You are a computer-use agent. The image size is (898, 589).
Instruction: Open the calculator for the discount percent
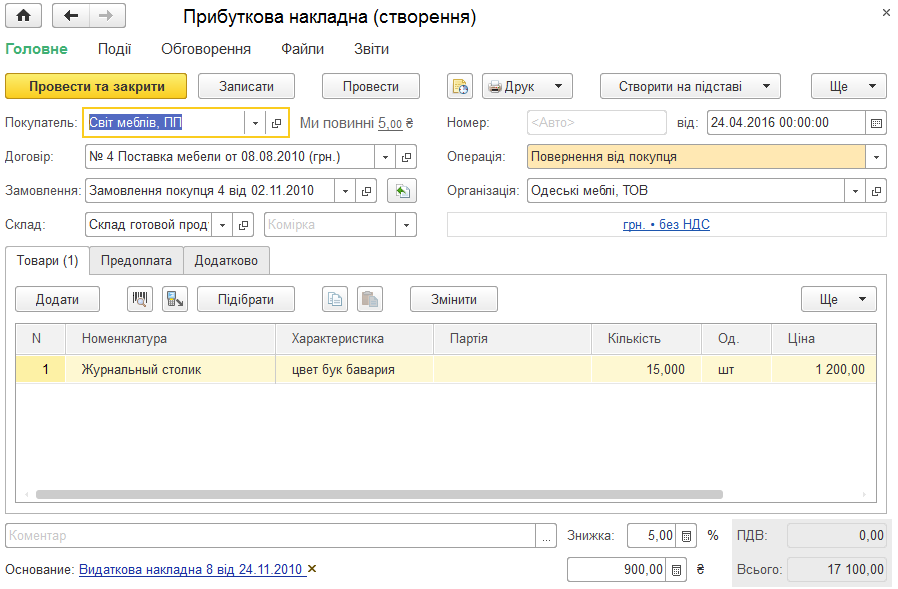(686, 536)
